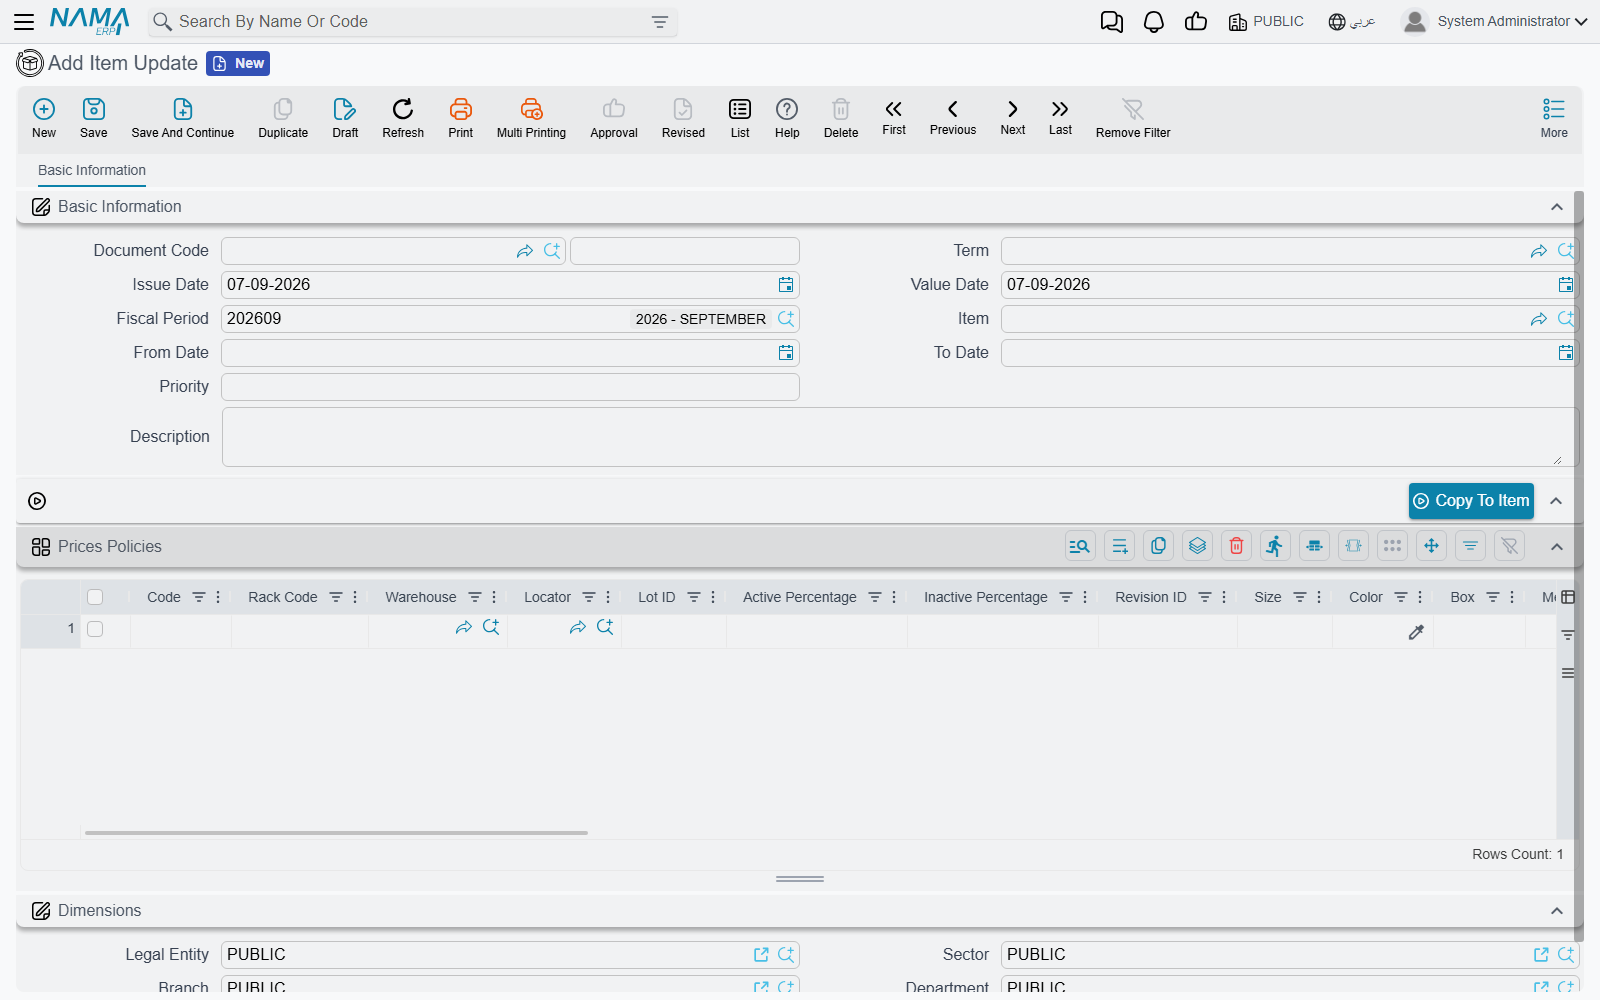This screenshot has width=1600, height=1000.
Task: Check the row 1 checkbox
Action: coord(95,629)
